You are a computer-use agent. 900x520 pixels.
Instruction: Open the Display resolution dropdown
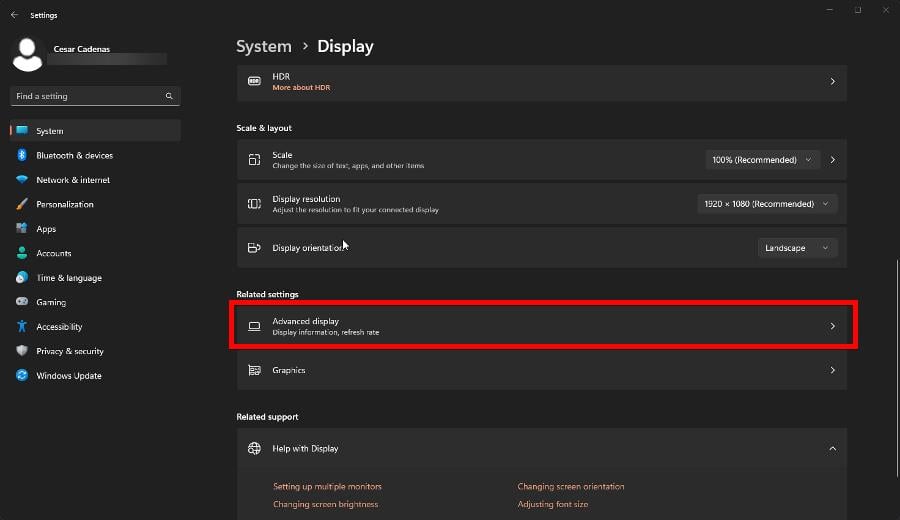767,204
